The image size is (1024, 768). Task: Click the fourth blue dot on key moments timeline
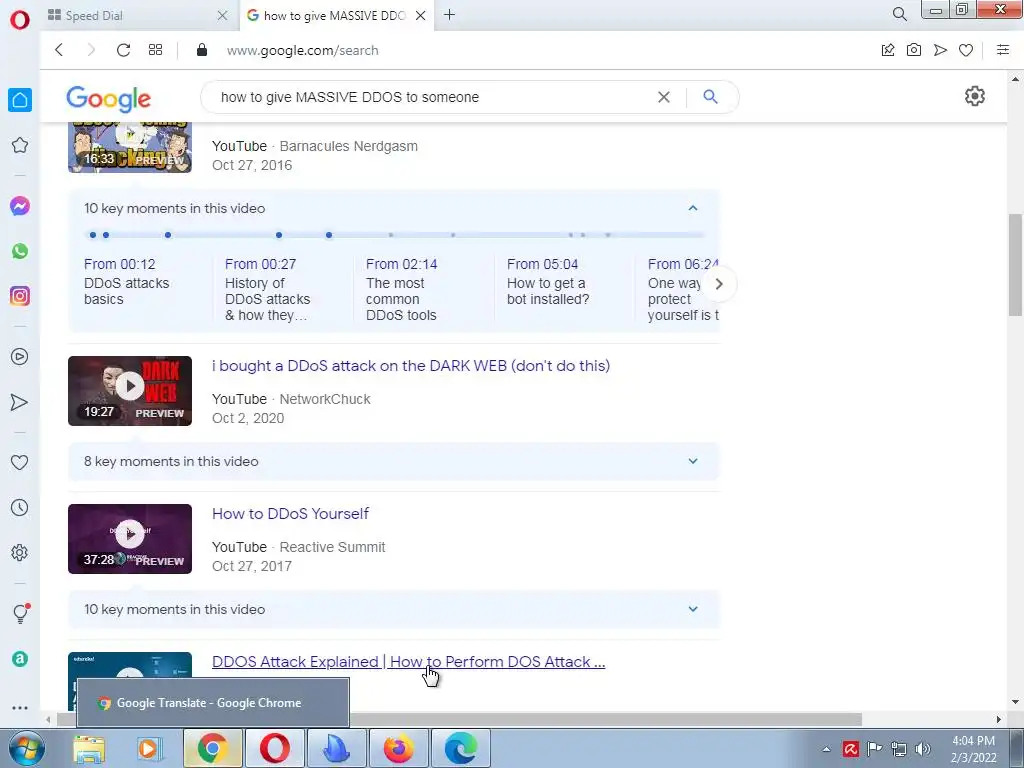(x=279, y=234)
